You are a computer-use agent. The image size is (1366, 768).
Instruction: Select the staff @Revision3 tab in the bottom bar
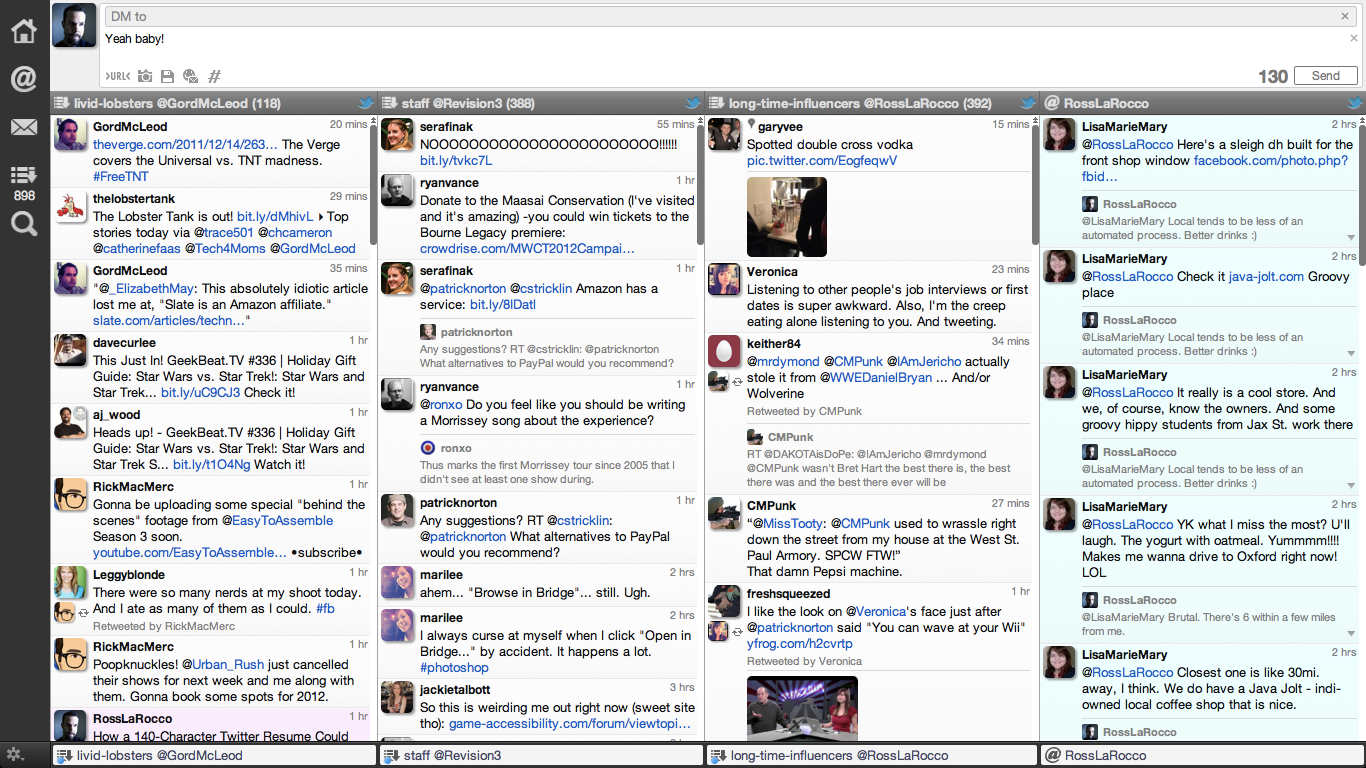[541, 755]
